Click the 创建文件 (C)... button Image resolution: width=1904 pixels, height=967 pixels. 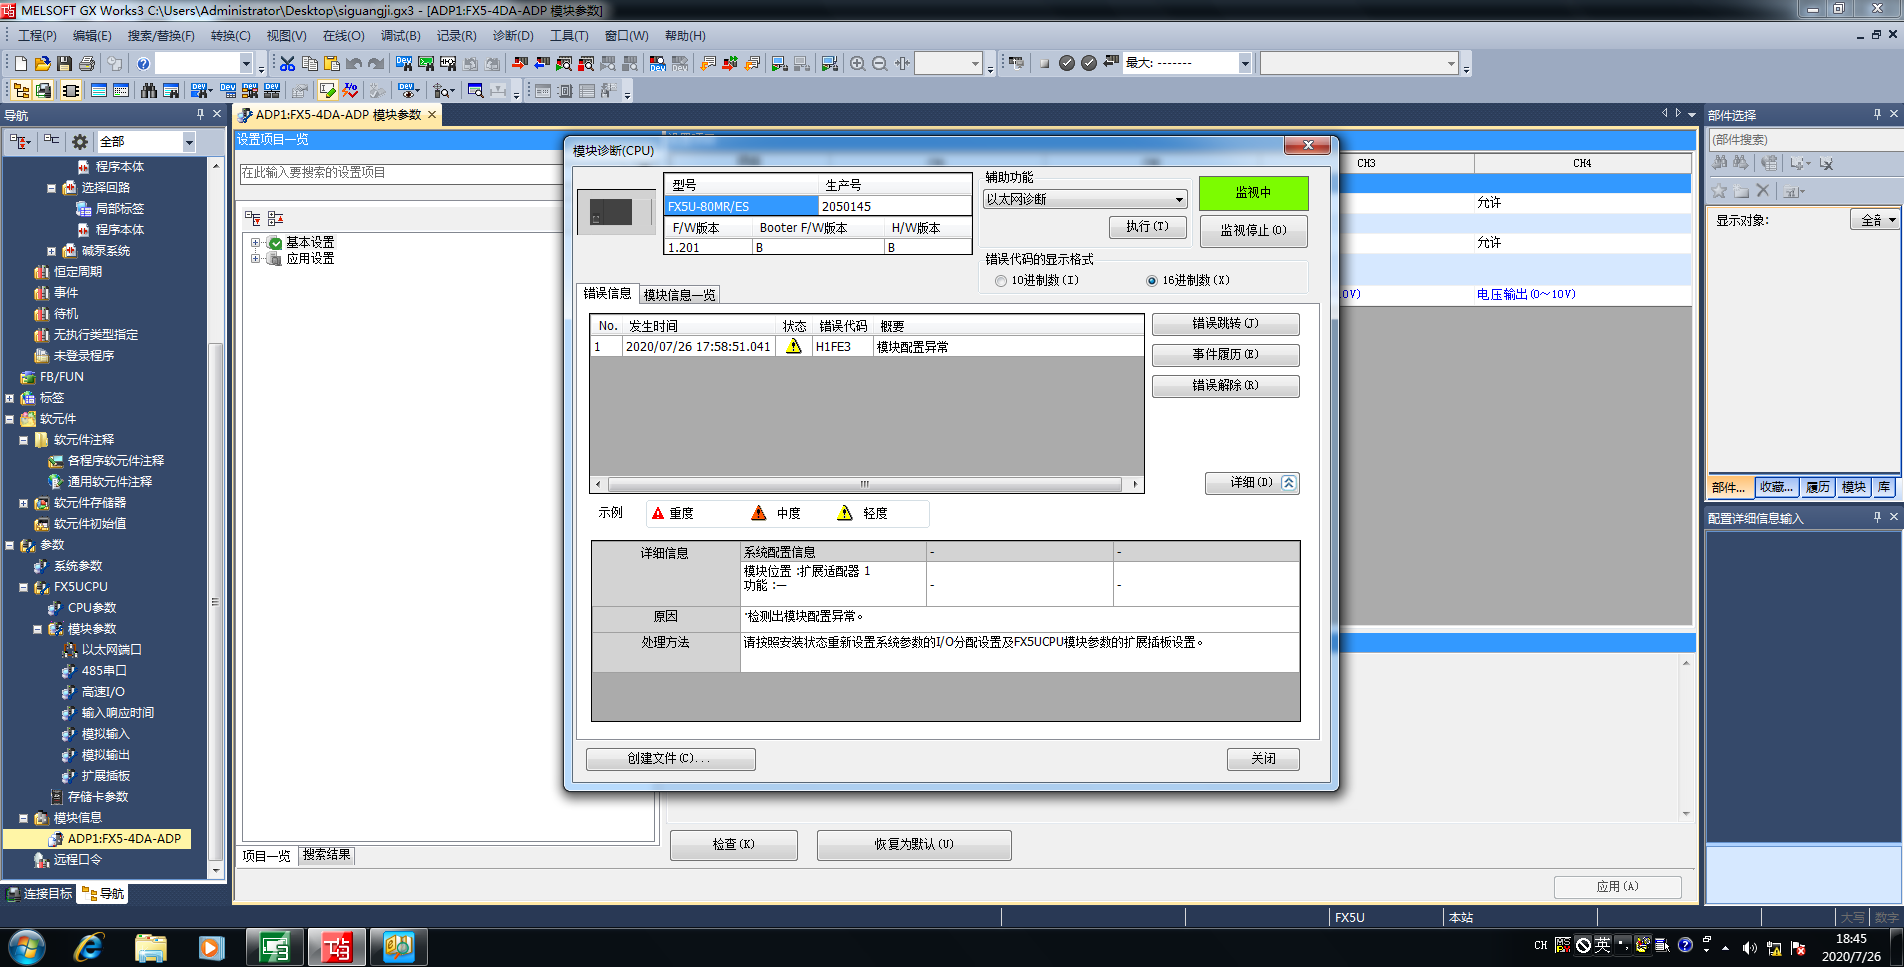(670, 759)
